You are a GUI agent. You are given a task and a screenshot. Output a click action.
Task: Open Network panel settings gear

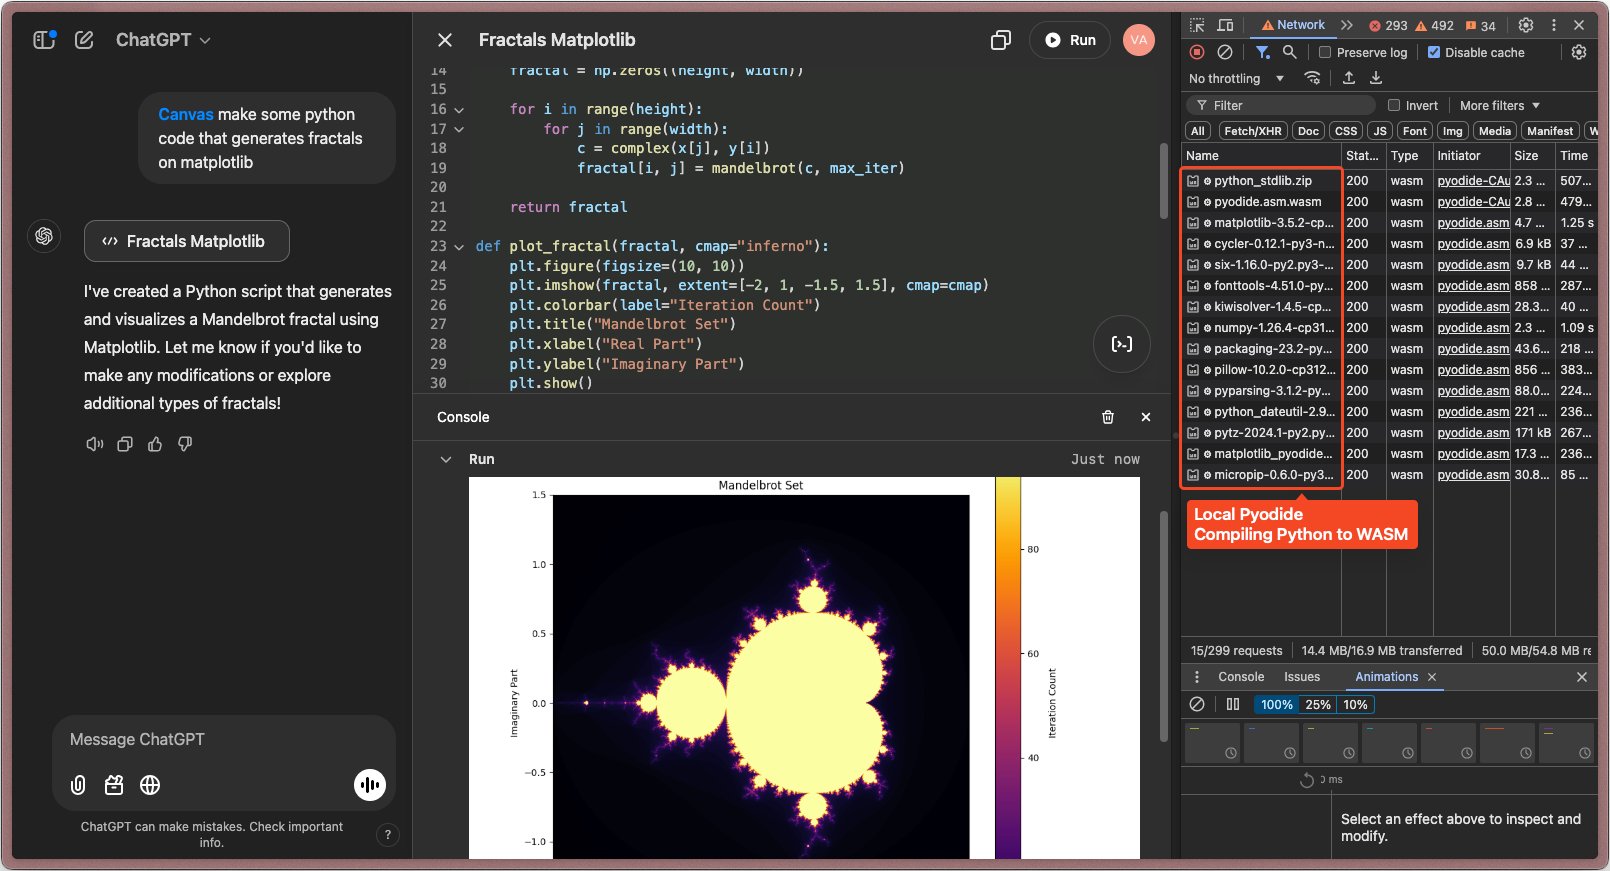tap(1579, 52)
